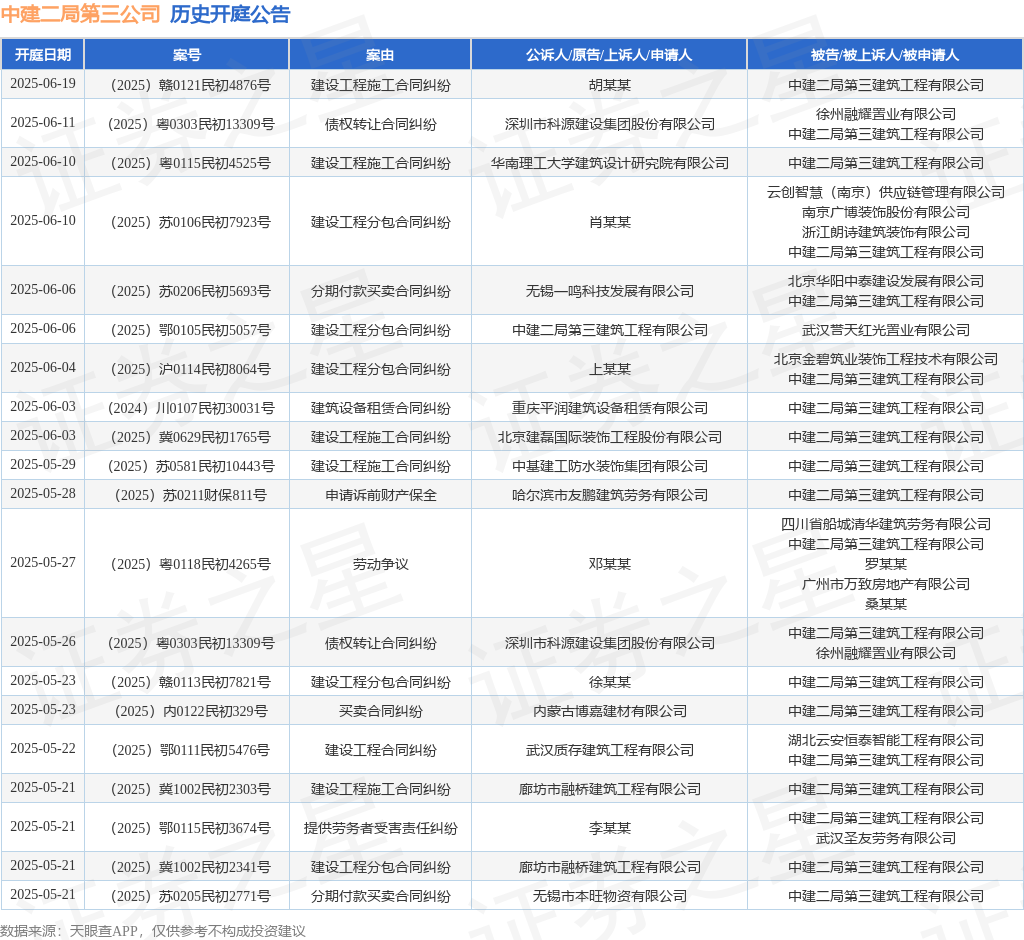Click defendant 云创智慧（南京）供应链管理有限公司
The image size is (1024, 940).
coord(886,192)
